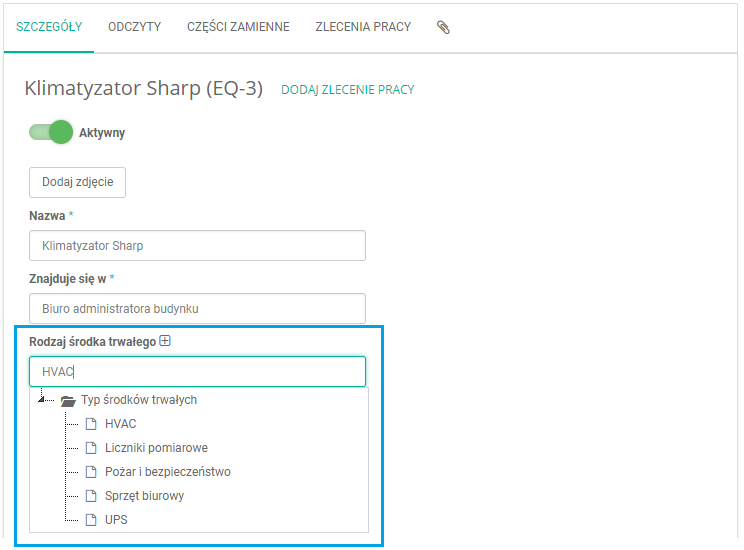Select HVAC in the asset type tree

[x=121, y=424]
